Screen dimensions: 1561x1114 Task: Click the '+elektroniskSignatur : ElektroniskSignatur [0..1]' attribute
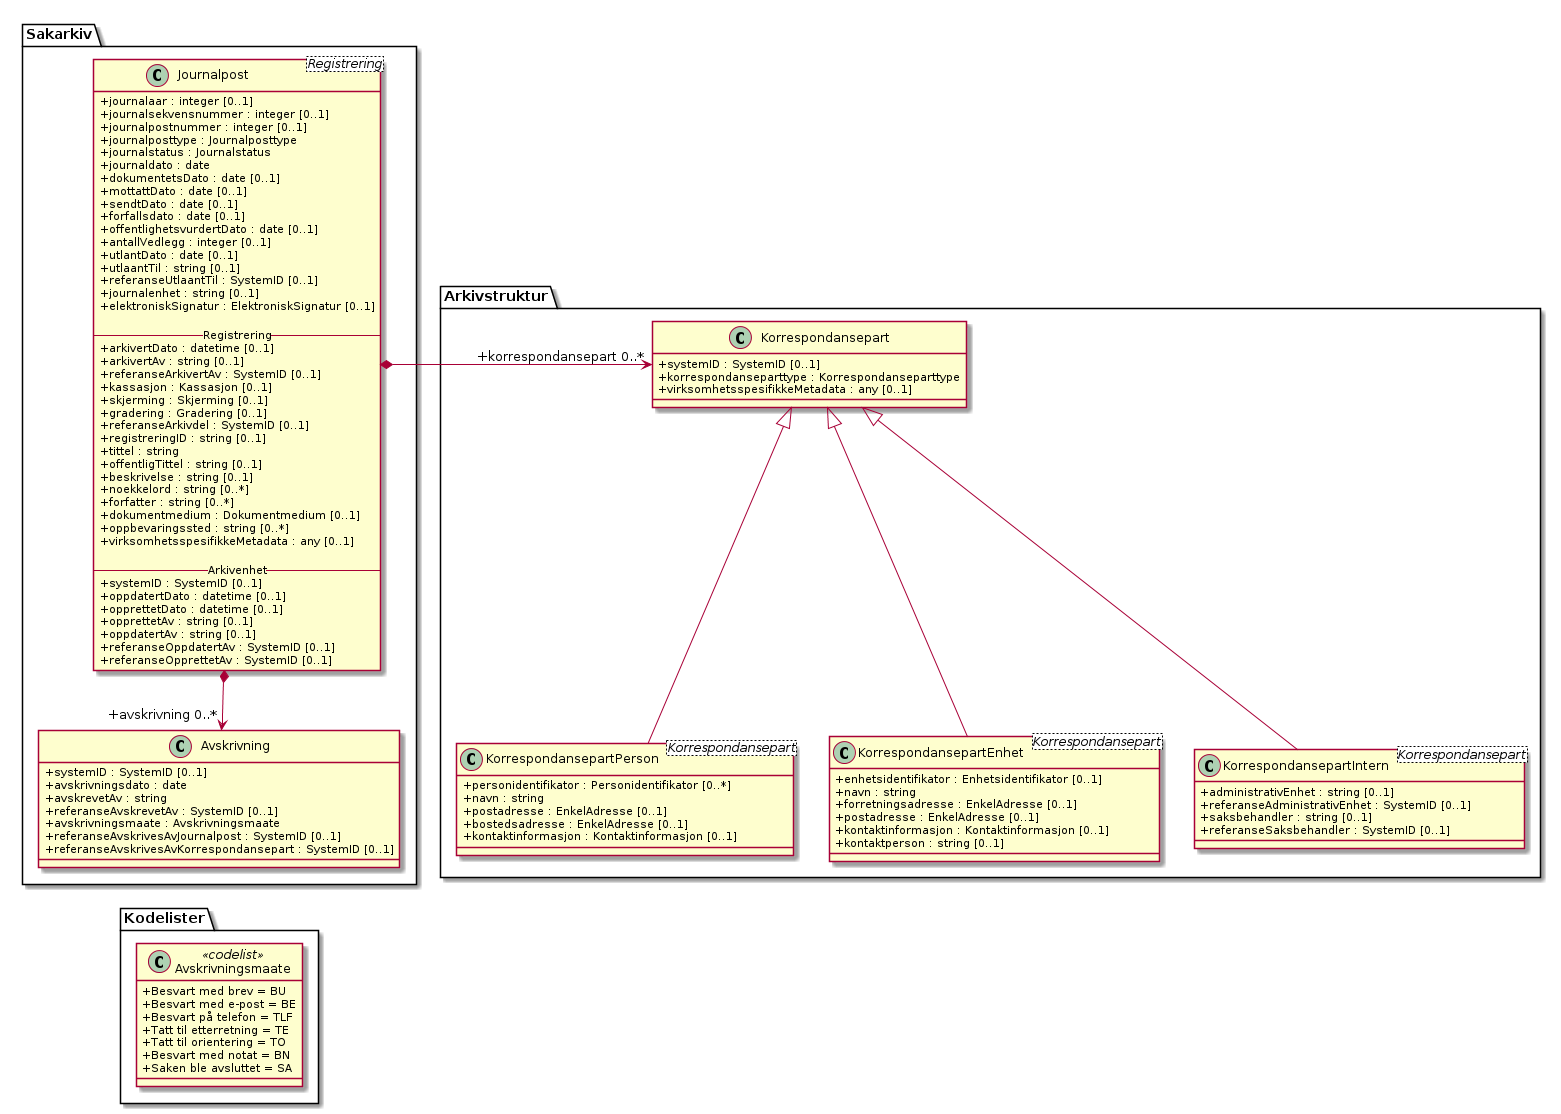[238, 307]
